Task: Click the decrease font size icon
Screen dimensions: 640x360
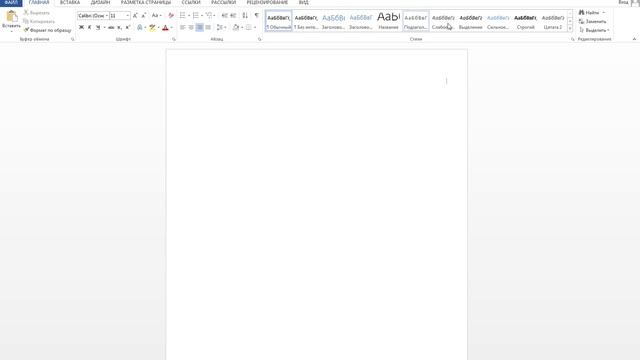Action: click(144, 16)
